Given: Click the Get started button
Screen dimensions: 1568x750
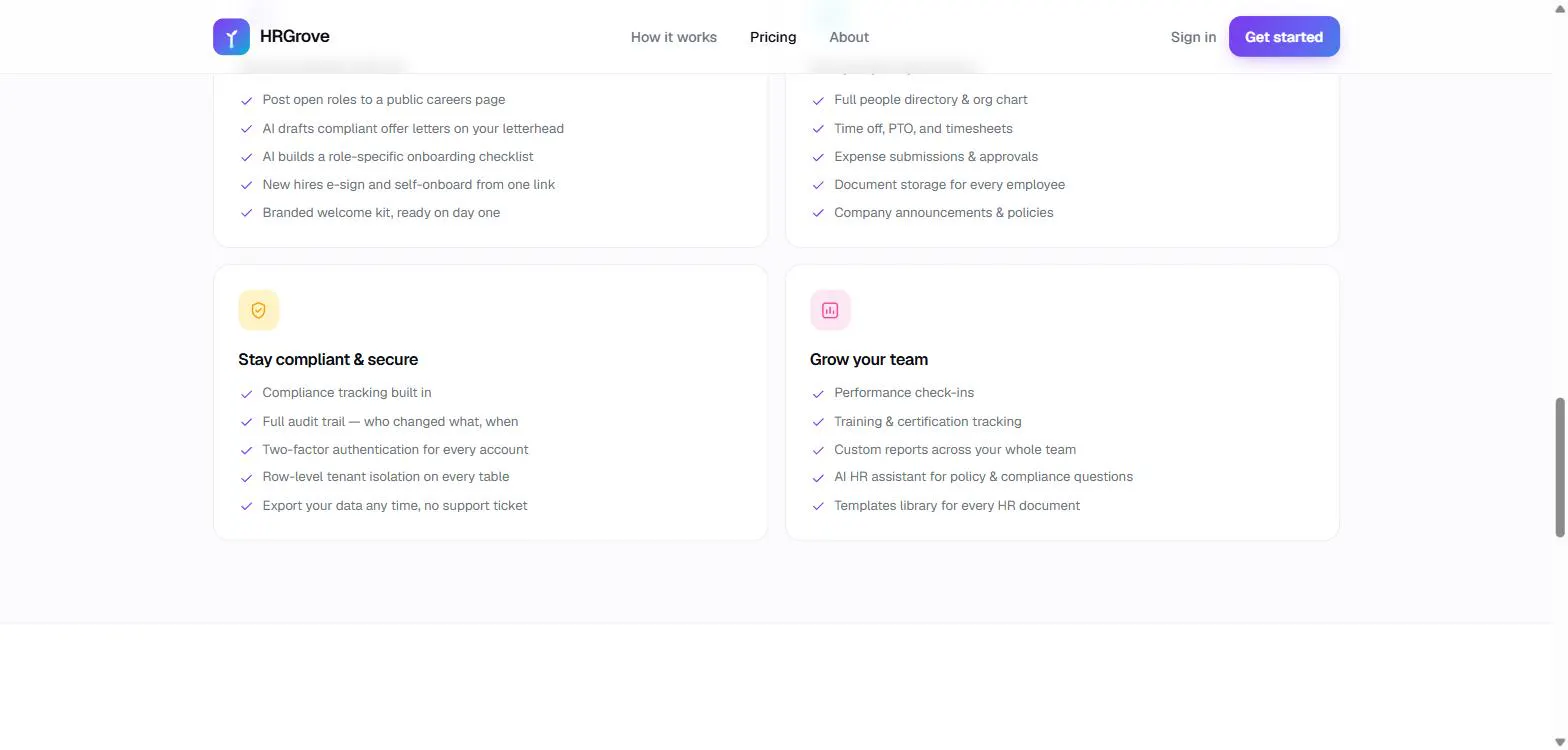Looking at the screenshot, I should coord(1284,37).
